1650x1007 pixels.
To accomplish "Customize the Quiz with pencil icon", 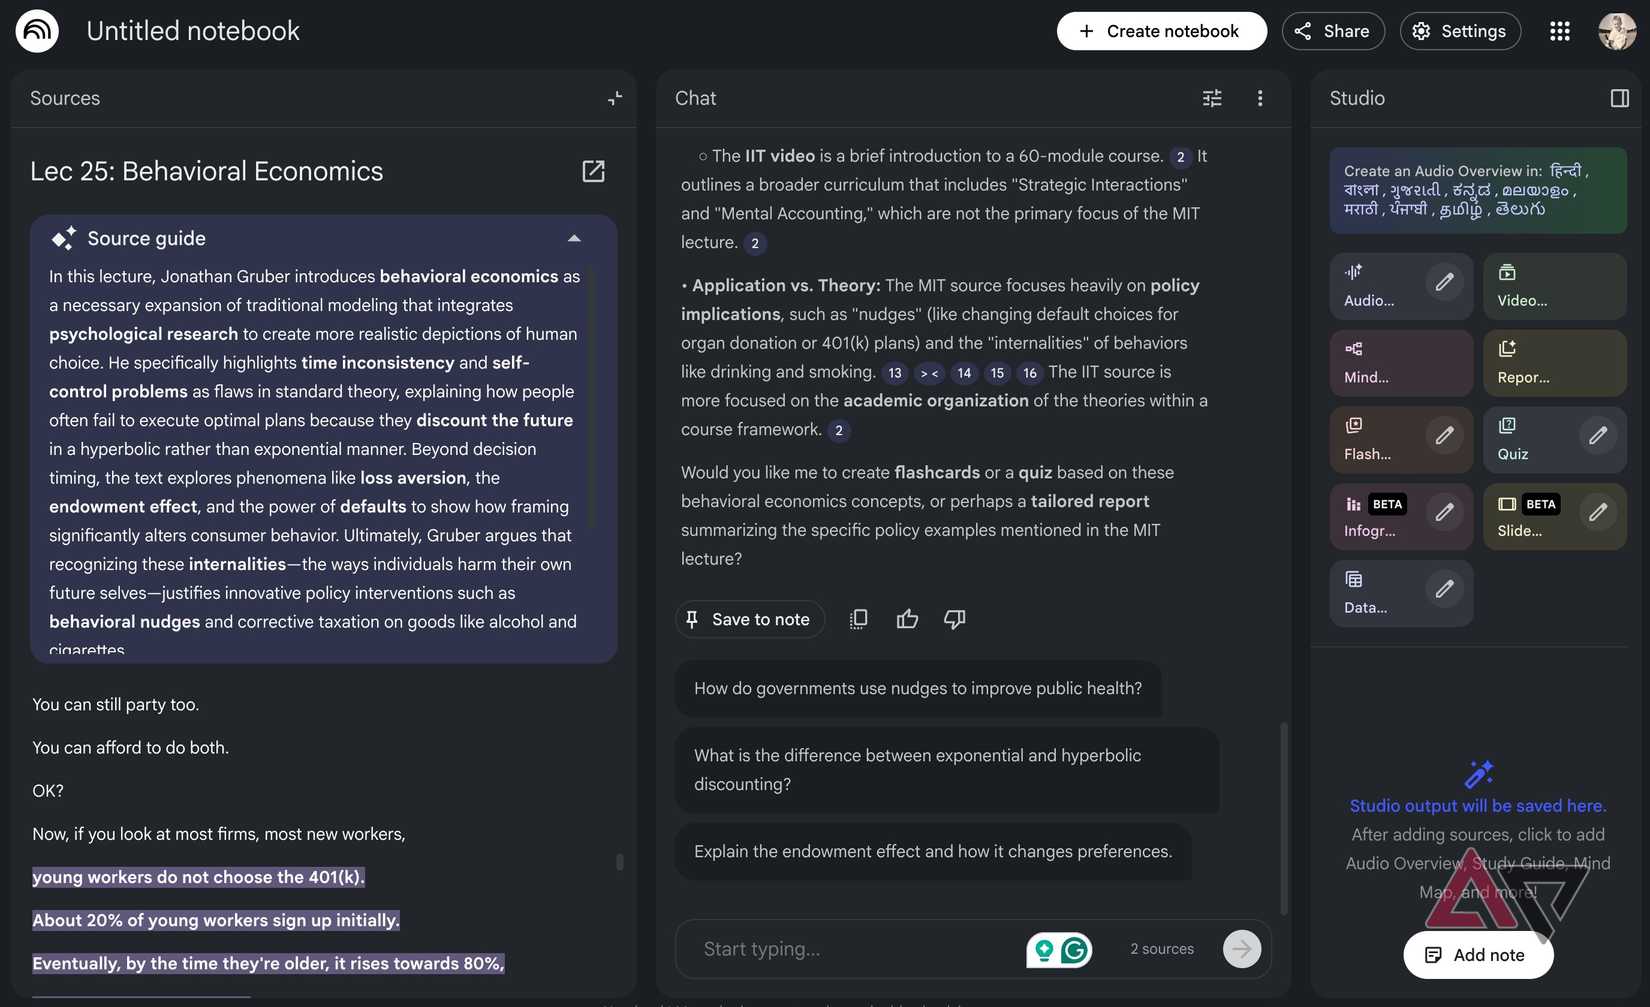I will tap(1598, 435).
